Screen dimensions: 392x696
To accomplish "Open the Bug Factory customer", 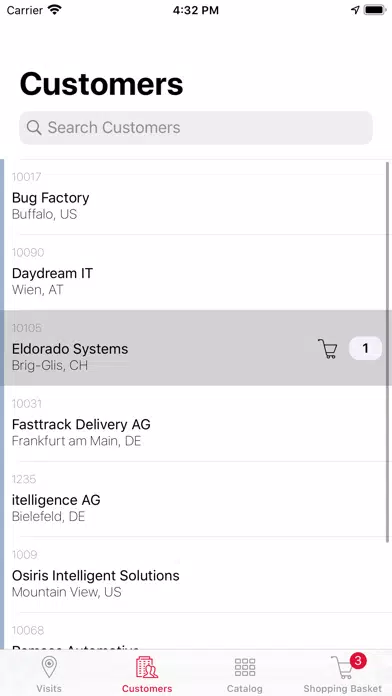I will (x=196, y=197).
